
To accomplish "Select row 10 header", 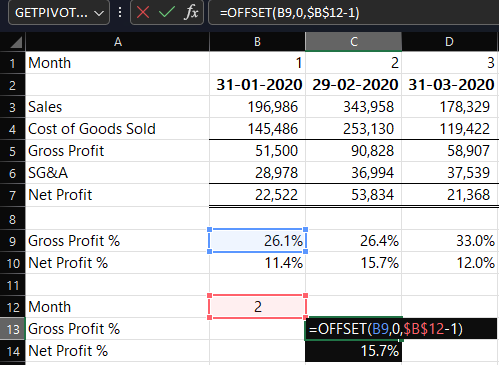I will point(12,263).
